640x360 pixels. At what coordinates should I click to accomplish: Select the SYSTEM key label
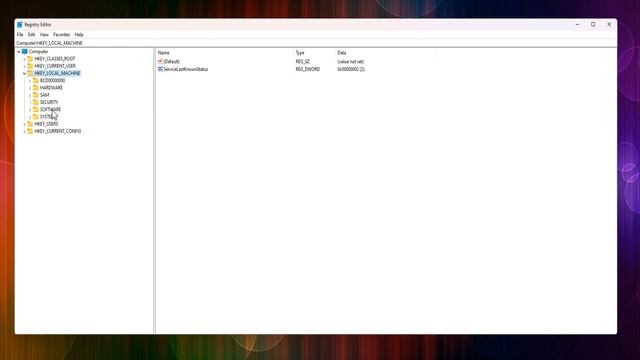click(48, 117)
